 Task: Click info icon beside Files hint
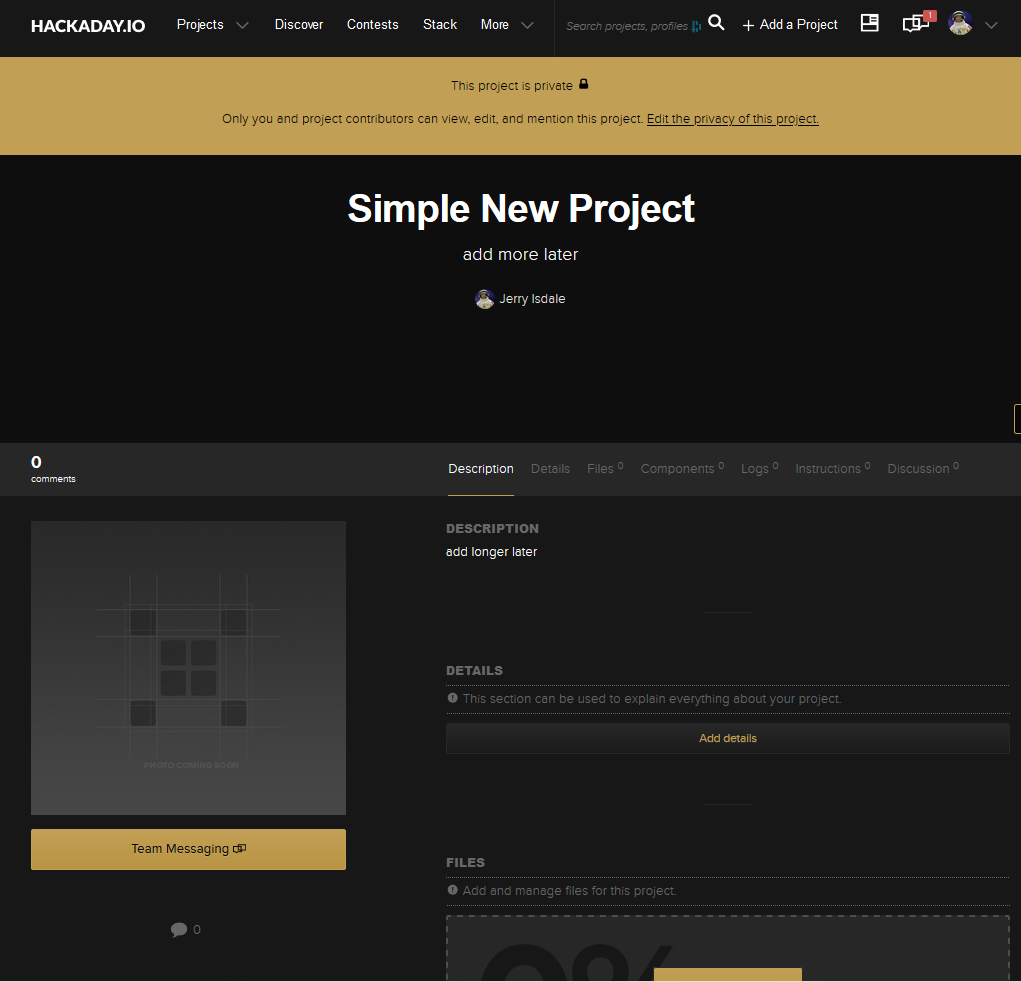(x=453, y=890)
